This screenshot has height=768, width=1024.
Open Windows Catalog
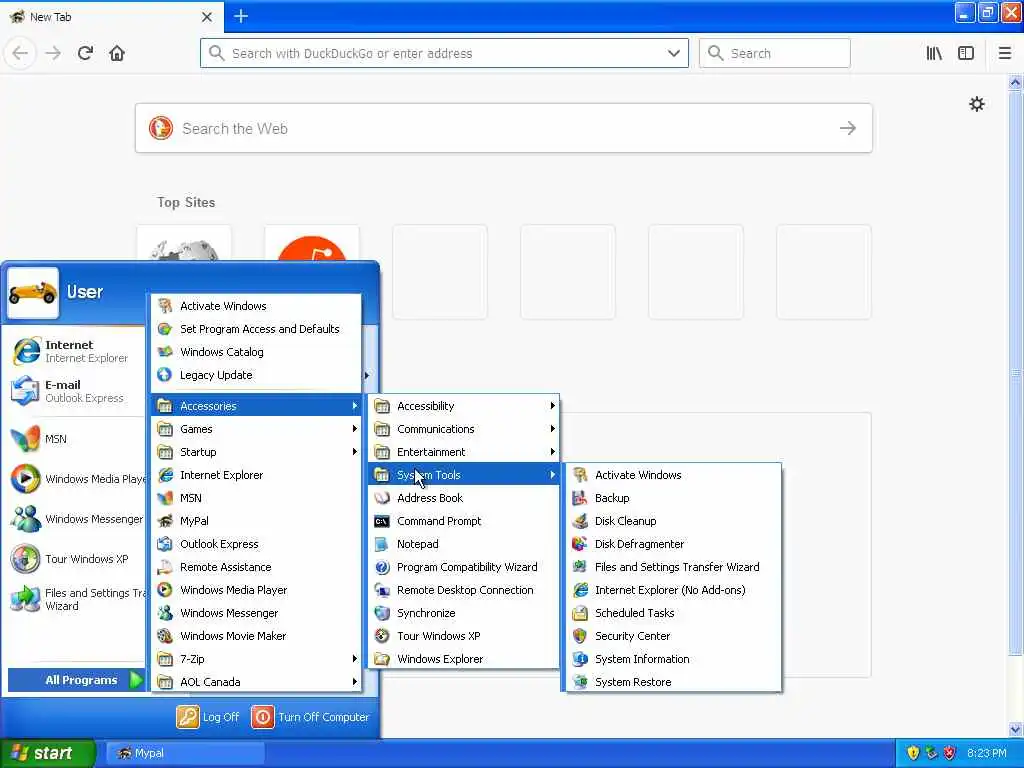(257, 351)
